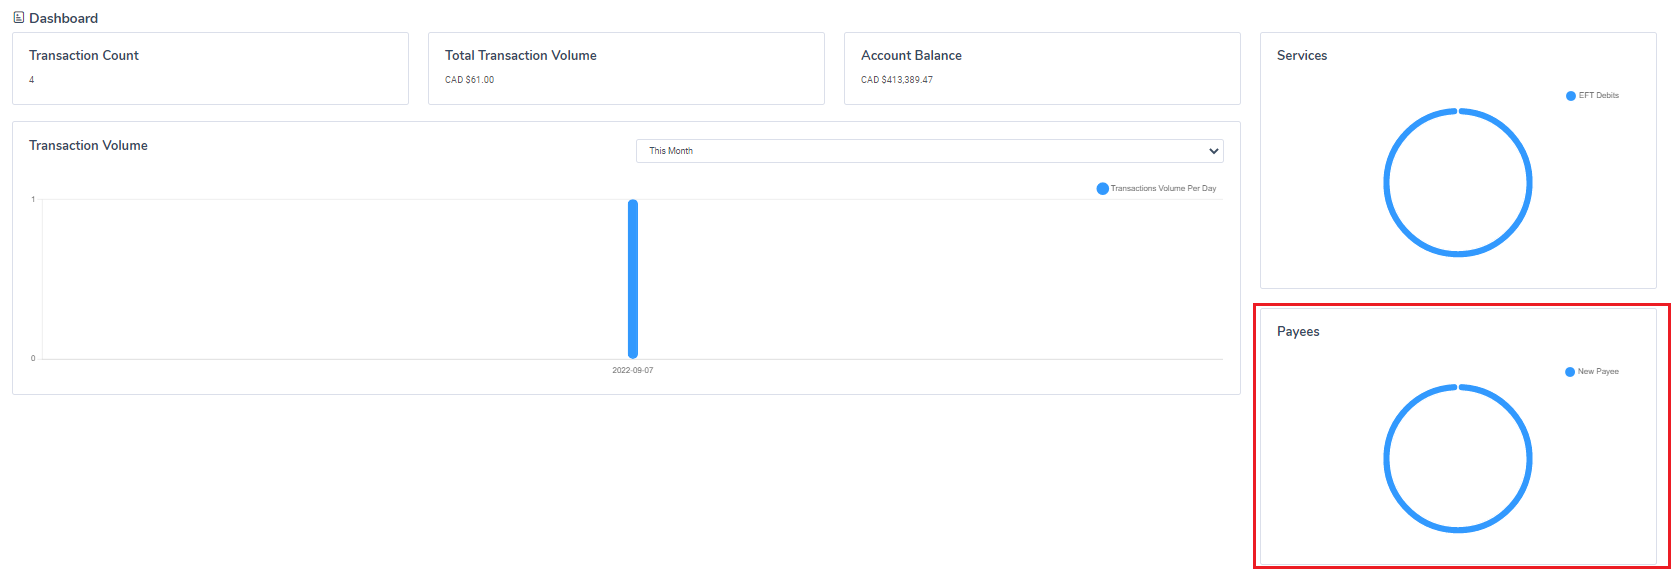Toggle the Transactions Volume Per Day legend text
This screenshot has width=1672, height=578.
(1163, 189)
